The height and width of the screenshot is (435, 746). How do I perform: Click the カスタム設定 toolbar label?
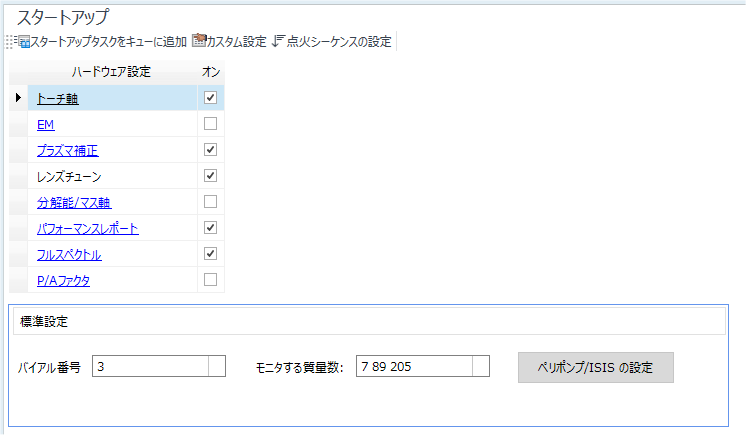click(x=236, y=42)
